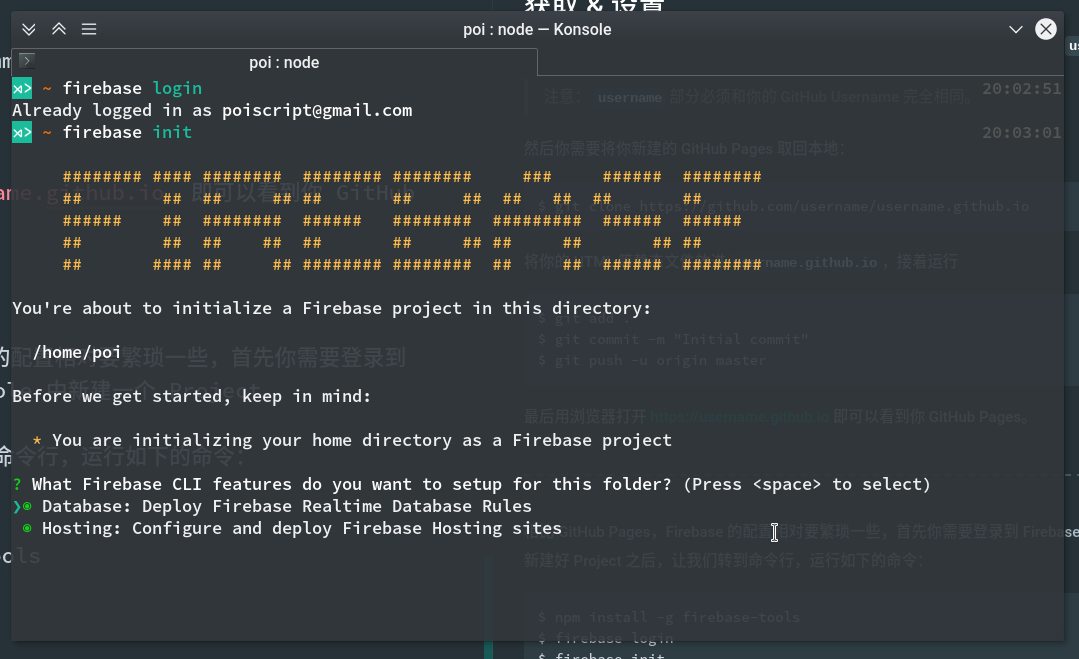Click the green prompt arrow beside firebase init
This screenshot has height=659, width=1079.
[21, 131]
